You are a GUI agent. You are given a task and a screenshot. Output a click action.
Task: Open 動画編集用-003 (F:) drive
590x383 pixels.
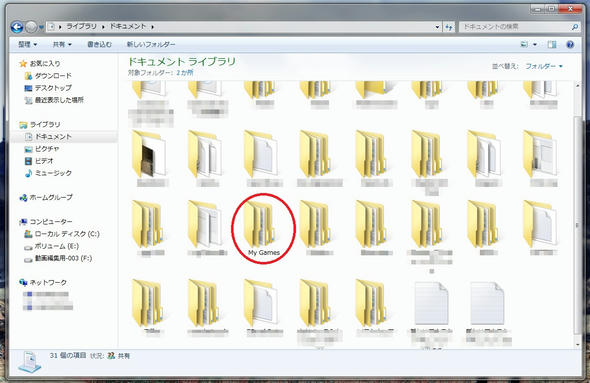click(x=63, y=258)
